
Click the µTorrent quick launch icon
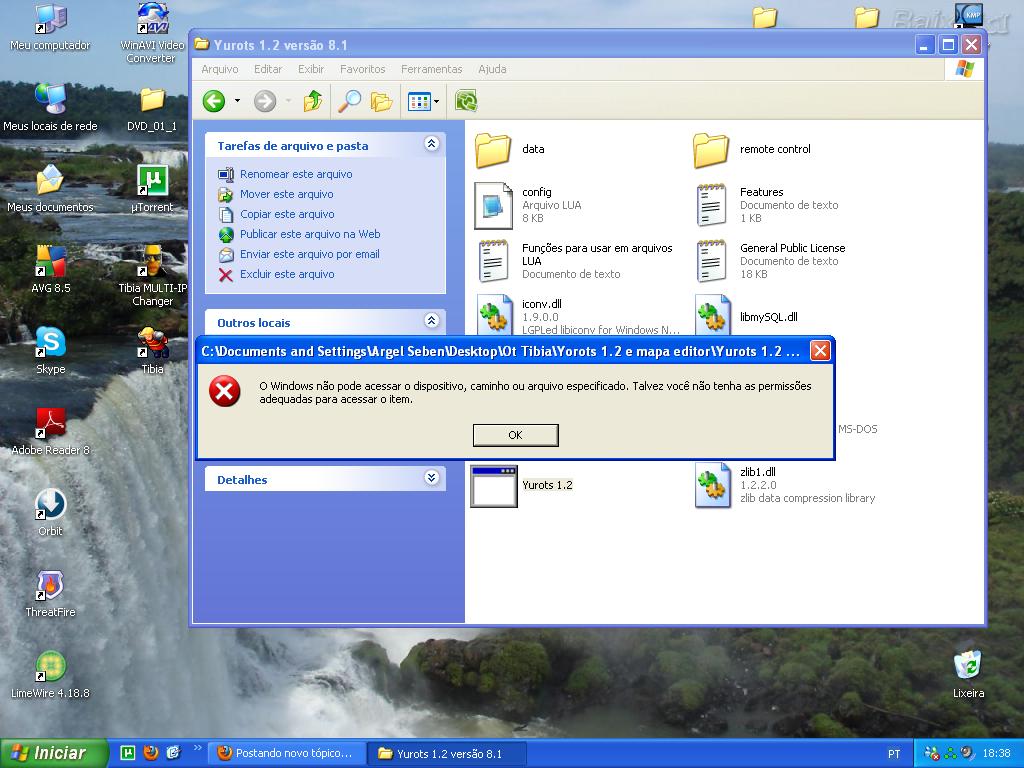coord(128,753)
